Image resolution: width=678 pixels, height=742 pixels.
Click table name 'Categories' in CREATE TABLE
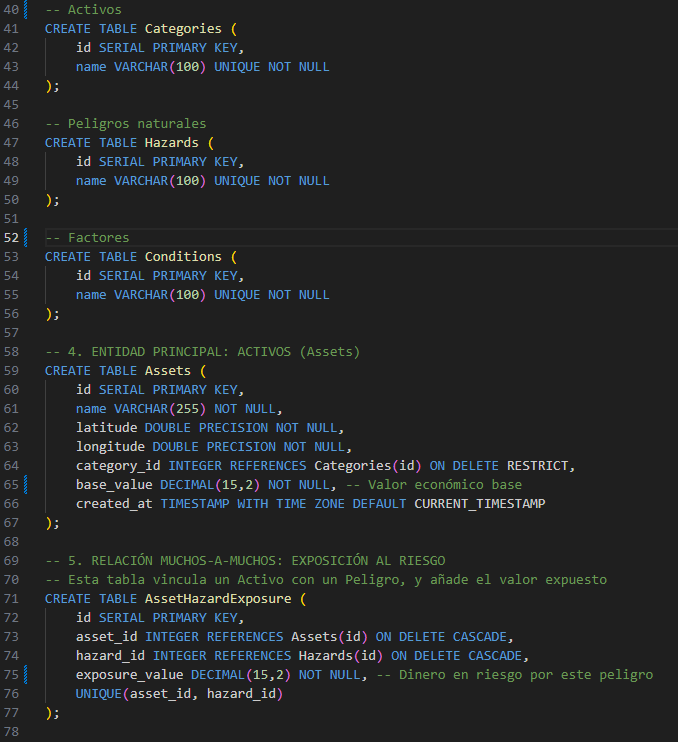coord(183,29)
